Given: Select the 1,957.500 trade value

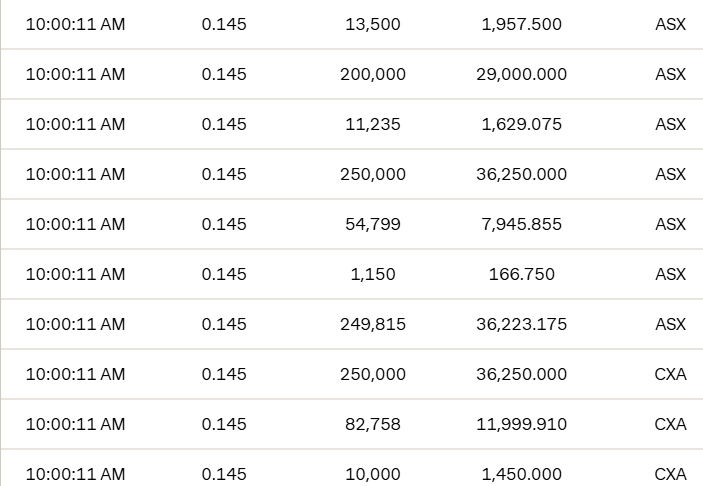Looking at the screenshot, I should pos(521,24).
